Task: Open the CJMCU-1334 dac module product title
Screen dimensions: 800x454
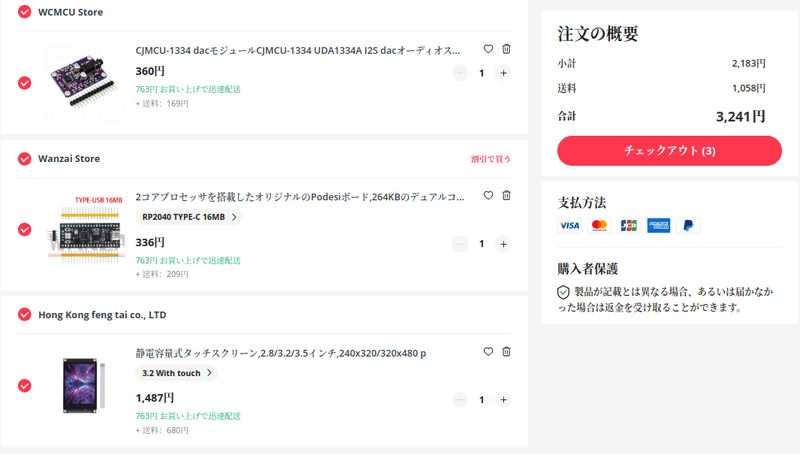Action: (297, 51)
